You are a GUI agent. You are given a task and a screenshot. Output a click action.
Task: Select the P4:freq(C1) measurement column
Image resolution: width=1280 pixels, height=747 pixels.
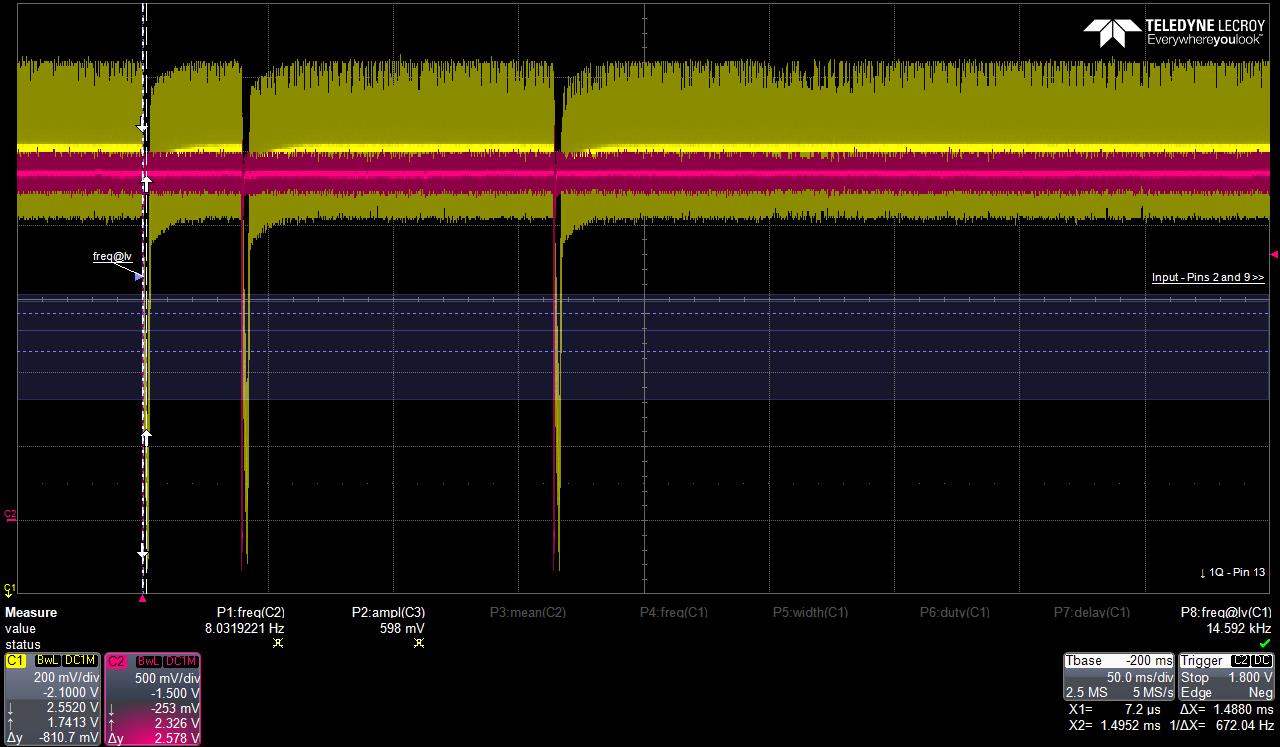[674, 612]
